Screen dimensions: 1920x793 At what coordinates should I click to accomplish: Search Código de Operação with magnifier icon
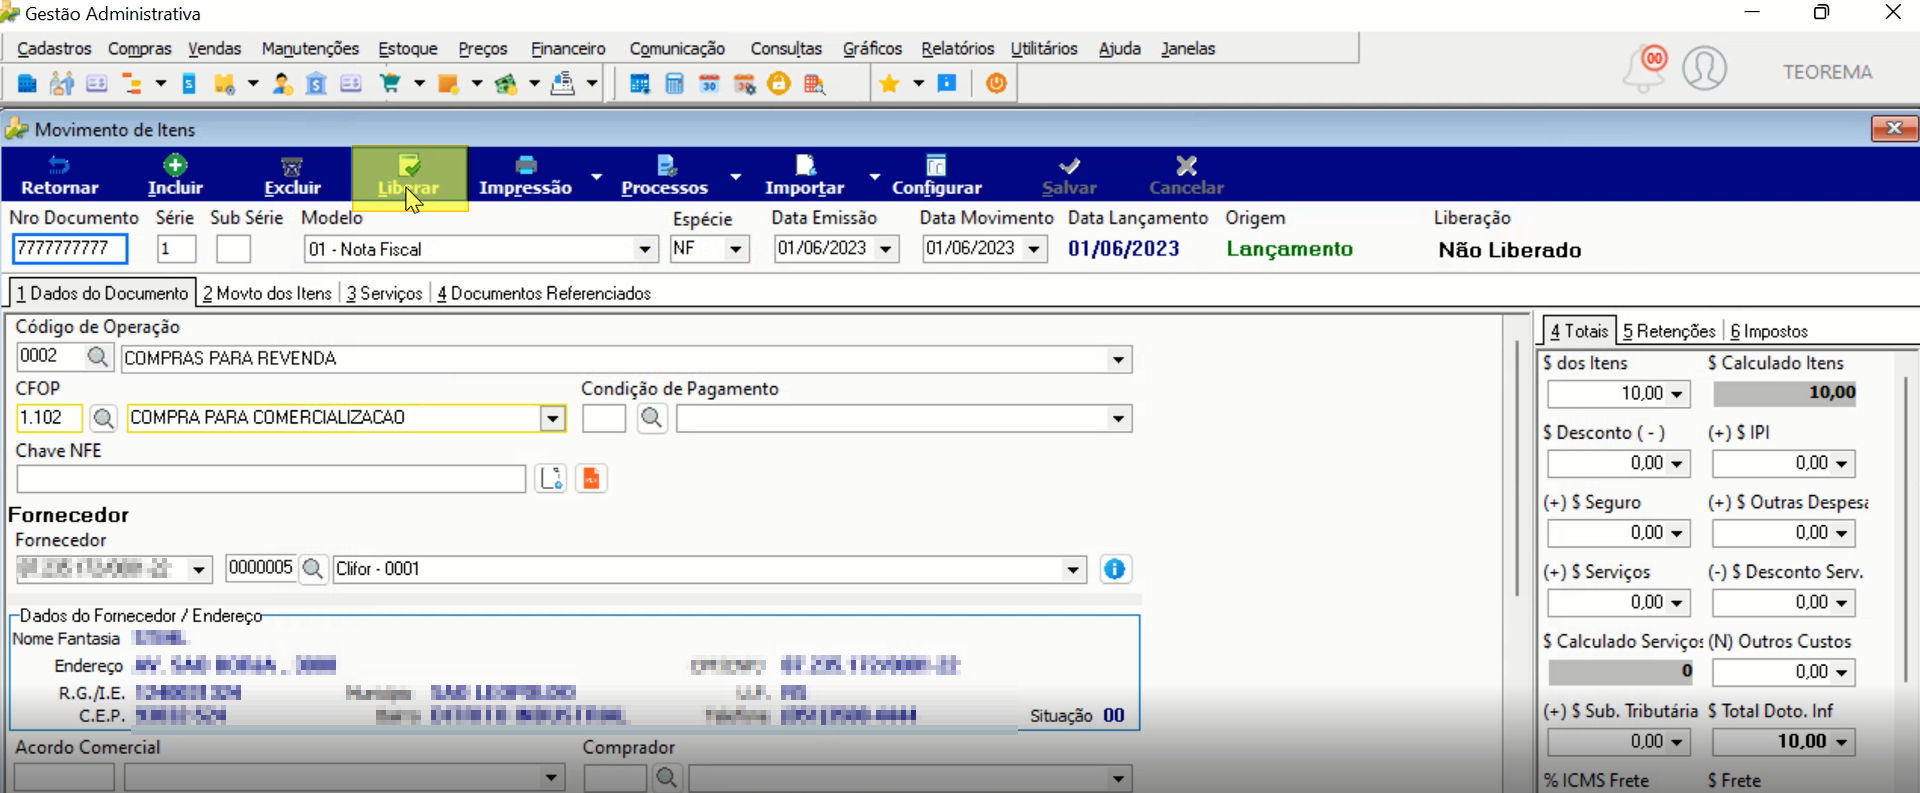pyautogui.click(x=98, y=357)
